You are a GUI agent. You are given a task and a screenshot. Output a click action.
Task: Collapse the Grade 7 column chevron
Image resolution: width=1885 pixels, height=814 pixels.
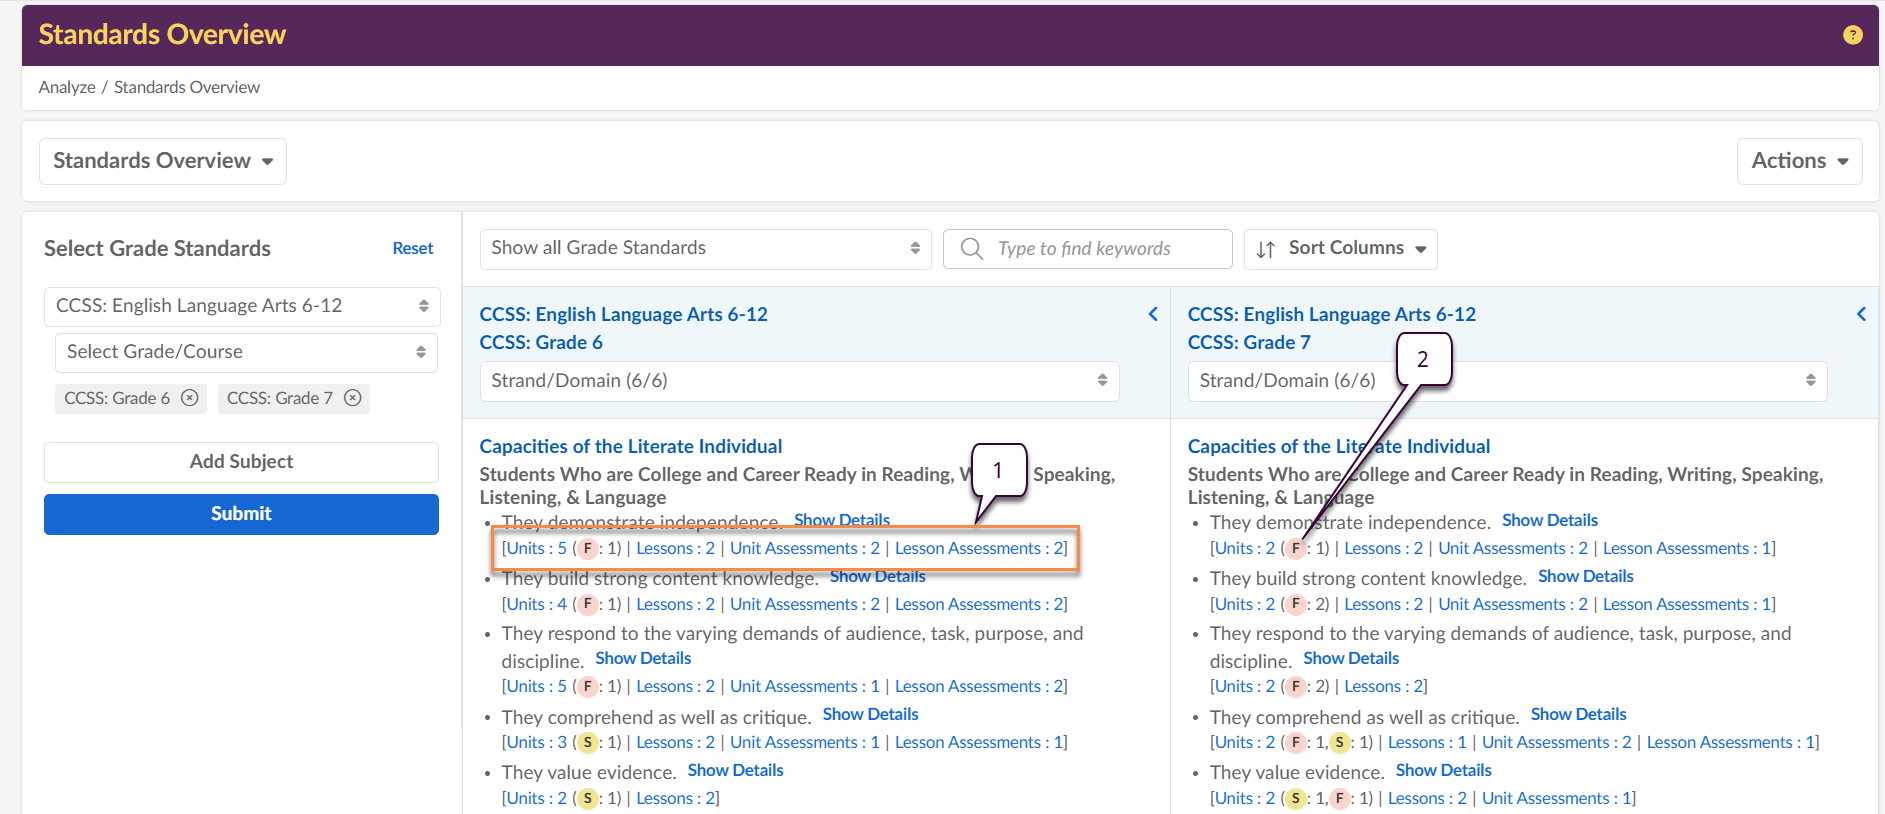click(x=1861, y=314)
